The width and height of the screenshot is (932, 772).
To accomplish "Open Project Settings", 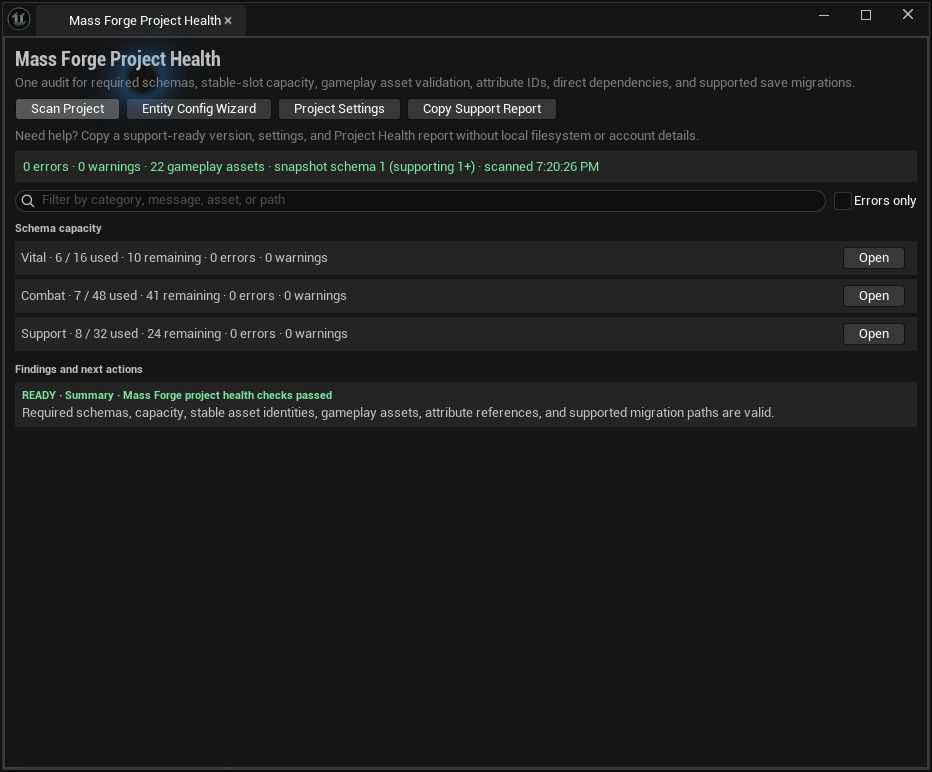I will click(339, 109).
